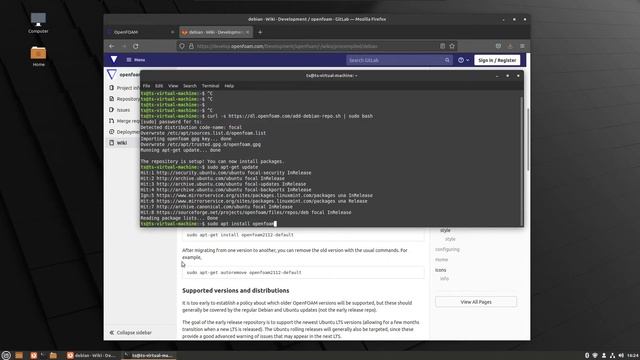Click the GitLab logo in header

(114, 60)
